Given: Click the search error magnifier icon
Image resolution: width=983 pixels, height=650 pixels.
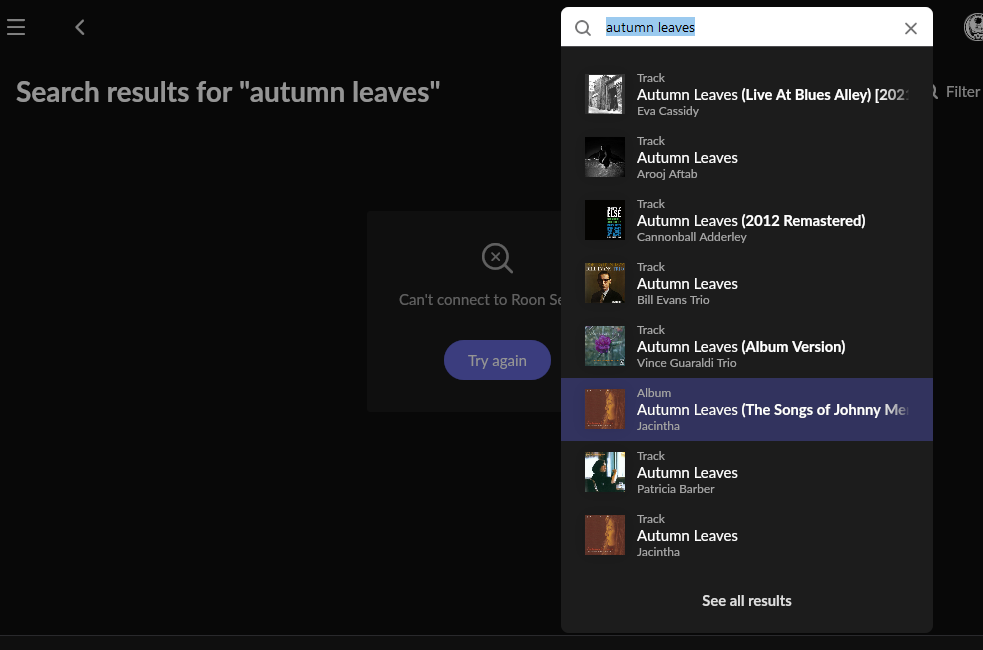Looking at the screenshot, I should (x=497, y=258).
